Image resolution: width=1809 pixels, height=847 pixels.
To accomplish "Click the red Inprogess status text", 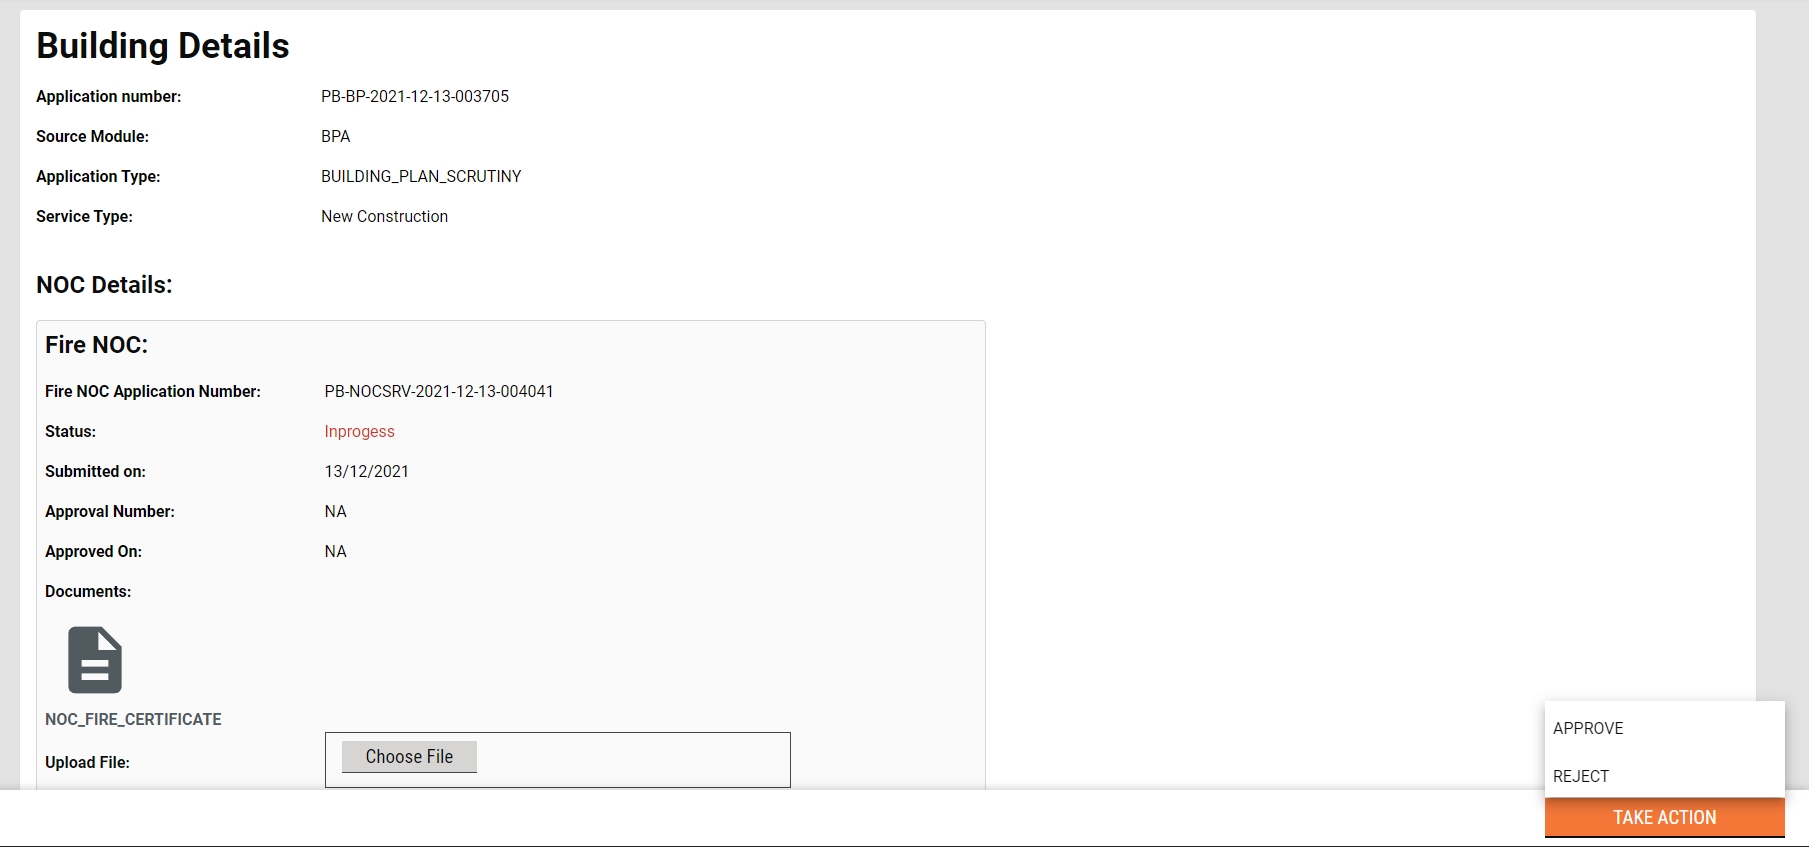I will (359, 431).
